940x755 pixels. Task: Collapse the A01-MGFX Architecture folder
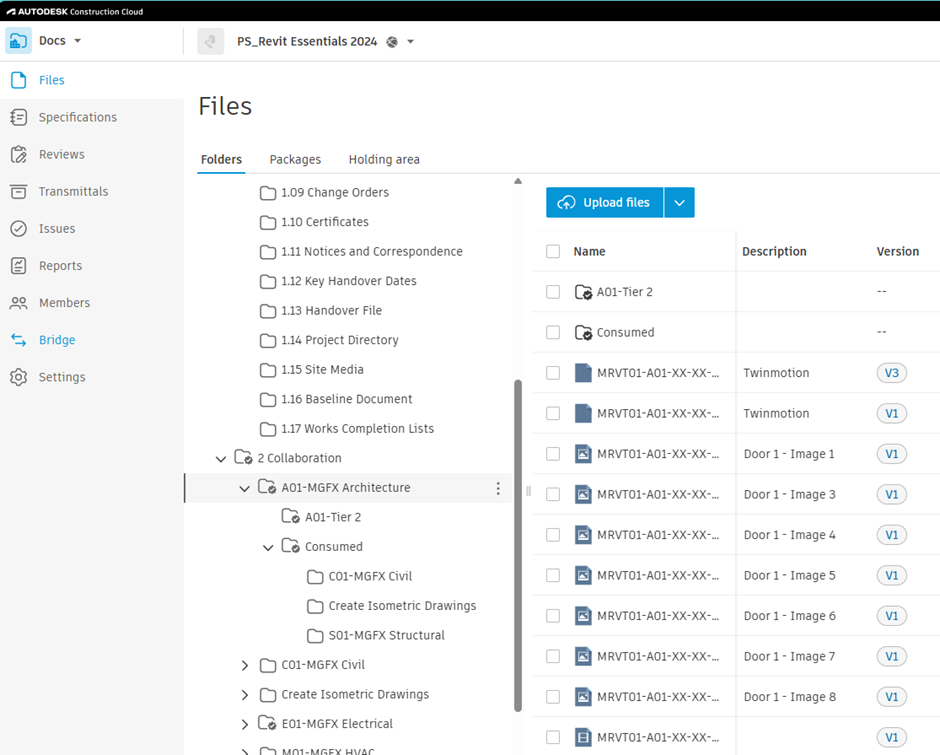245,488
